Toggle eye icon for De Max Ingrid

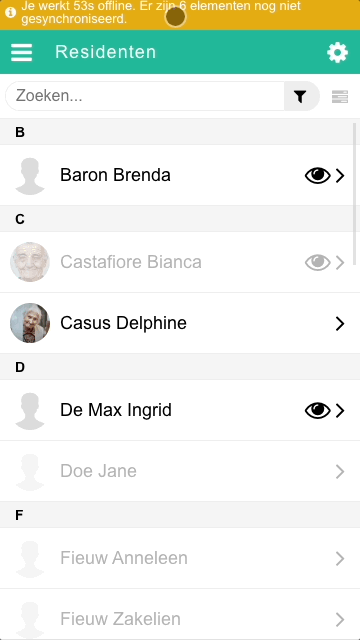pos(318,411)
